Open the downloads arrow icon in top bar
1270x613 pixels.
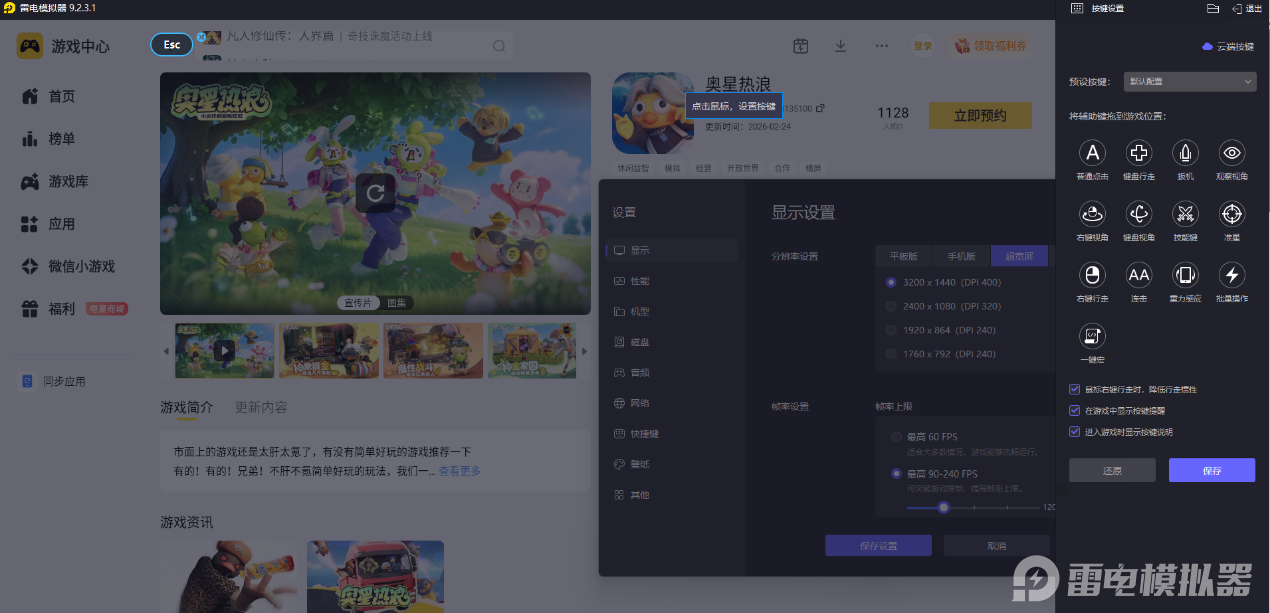tap(841, 46)
